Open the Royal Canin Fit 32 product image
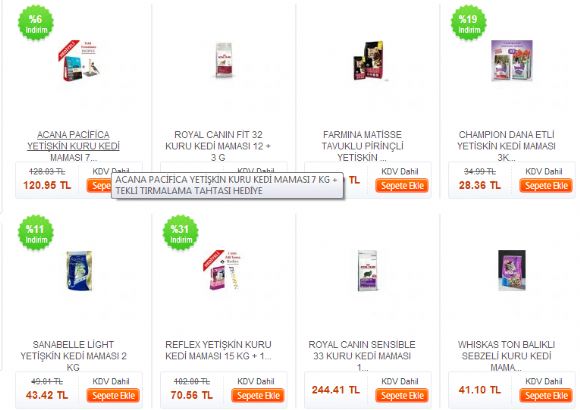Screen dimensions: 580x410 224,60
